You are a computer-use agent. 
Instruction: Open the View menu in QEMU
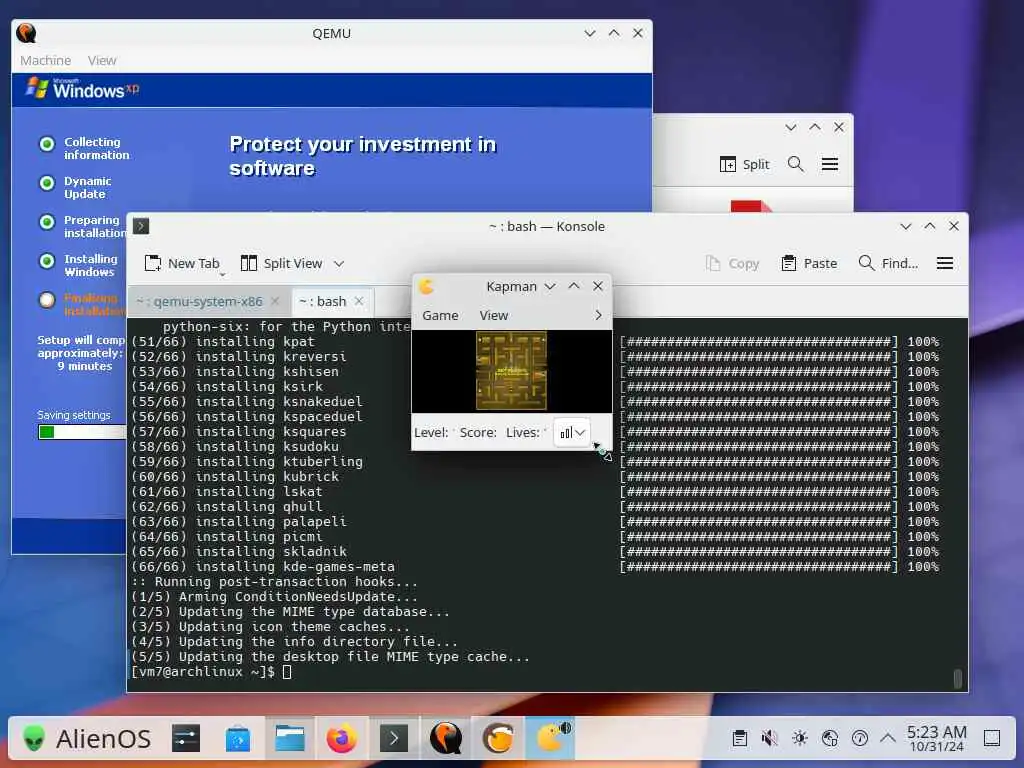point(102,60)
